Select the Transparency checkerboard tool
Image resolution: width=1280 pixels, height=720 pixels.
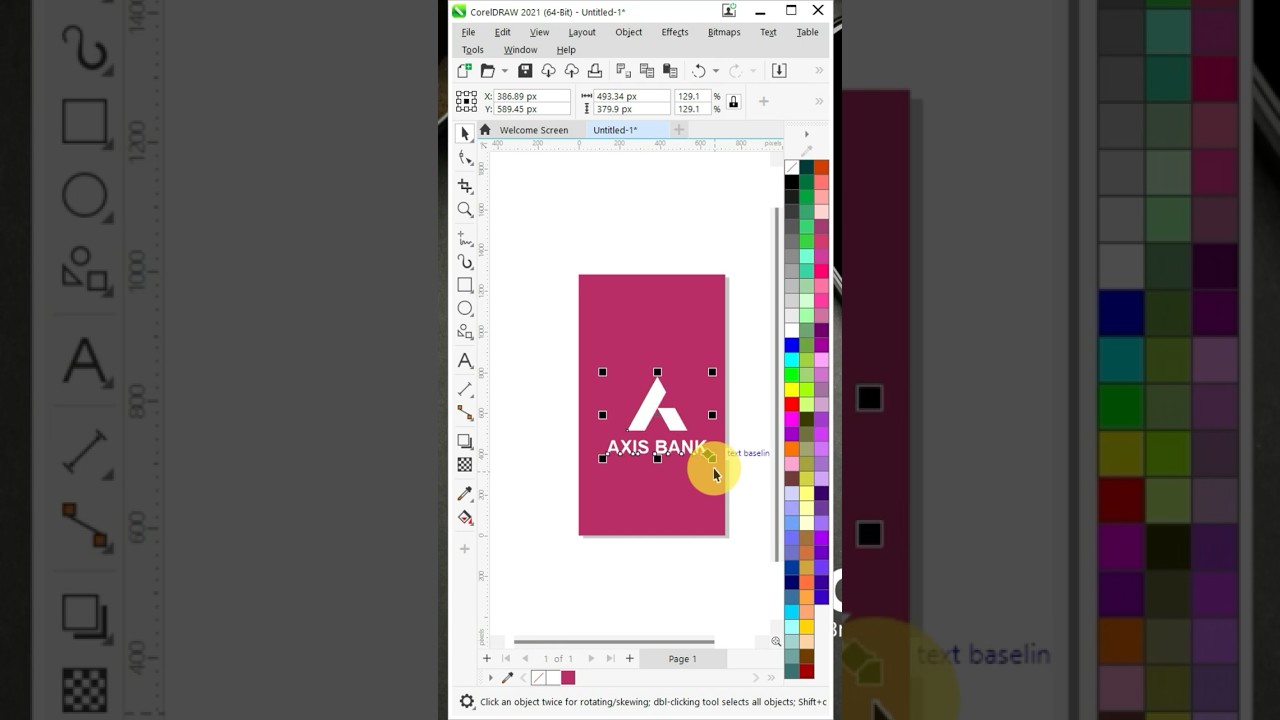pyautogui.click(x=465, y=465)
